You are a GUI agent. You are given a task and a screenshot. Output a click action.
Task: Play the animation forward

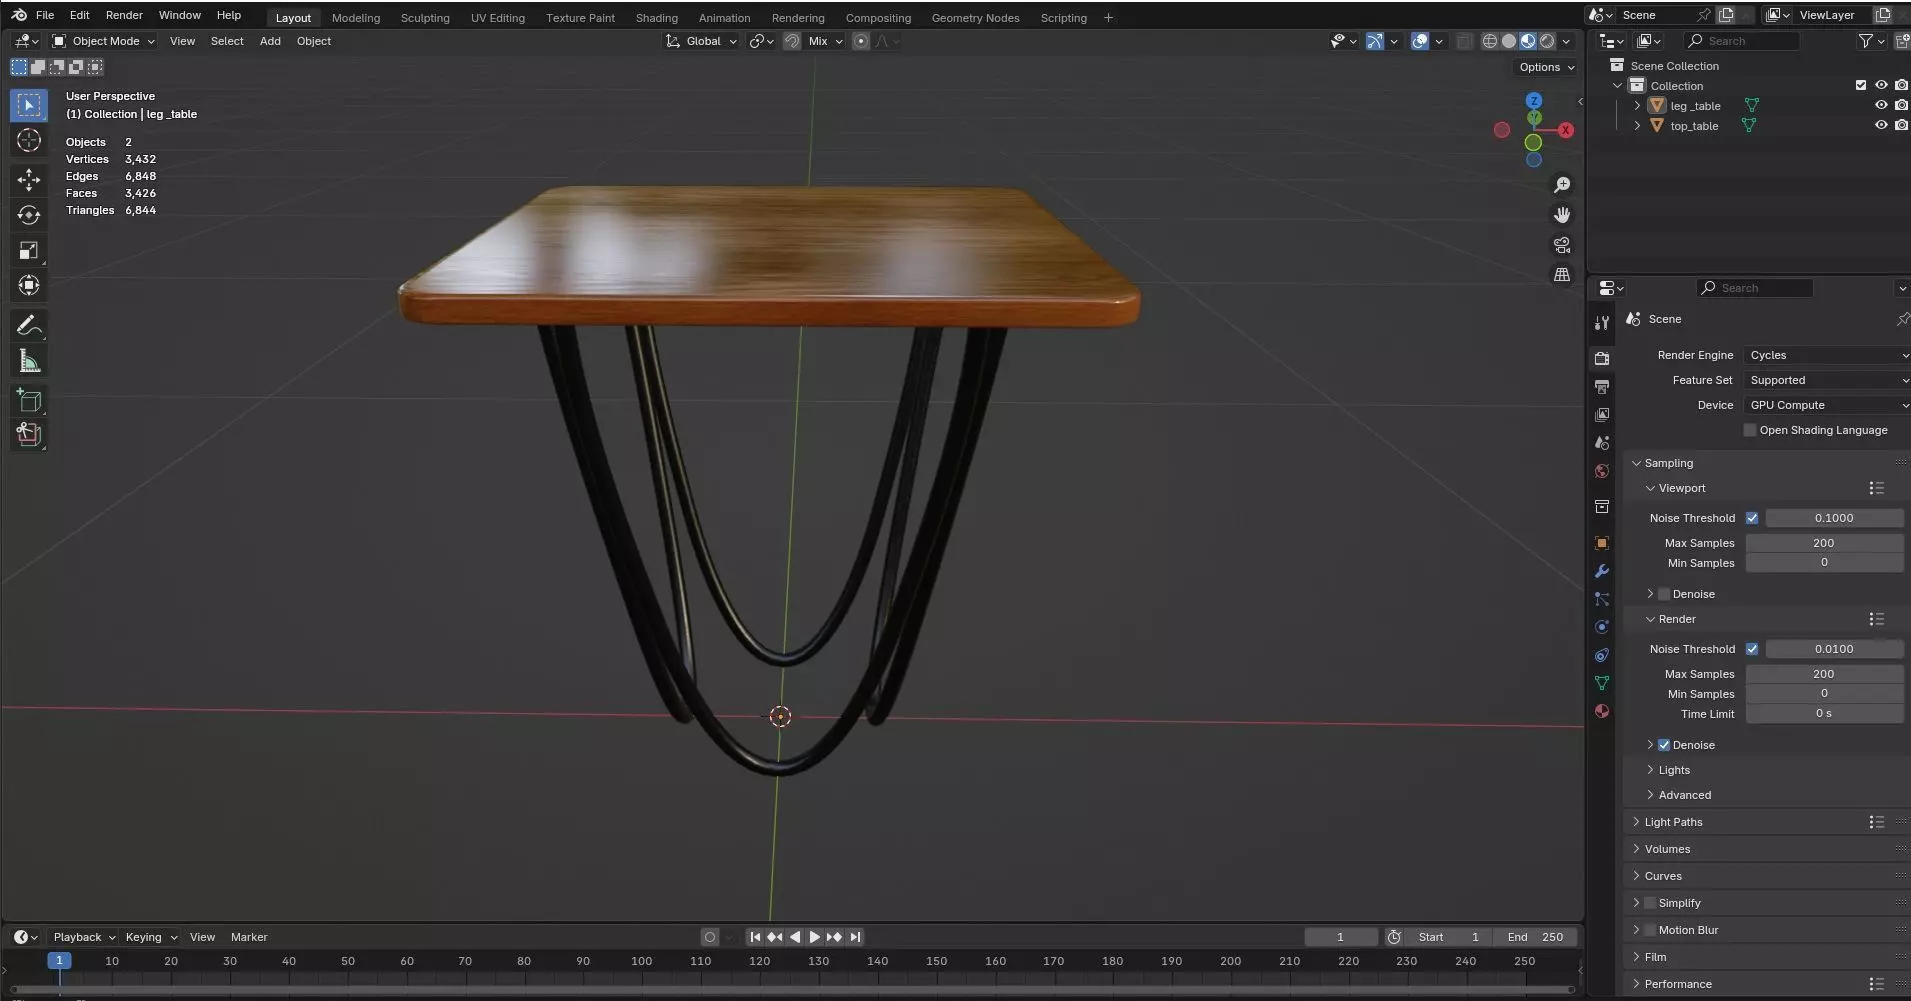pos(814,937)
